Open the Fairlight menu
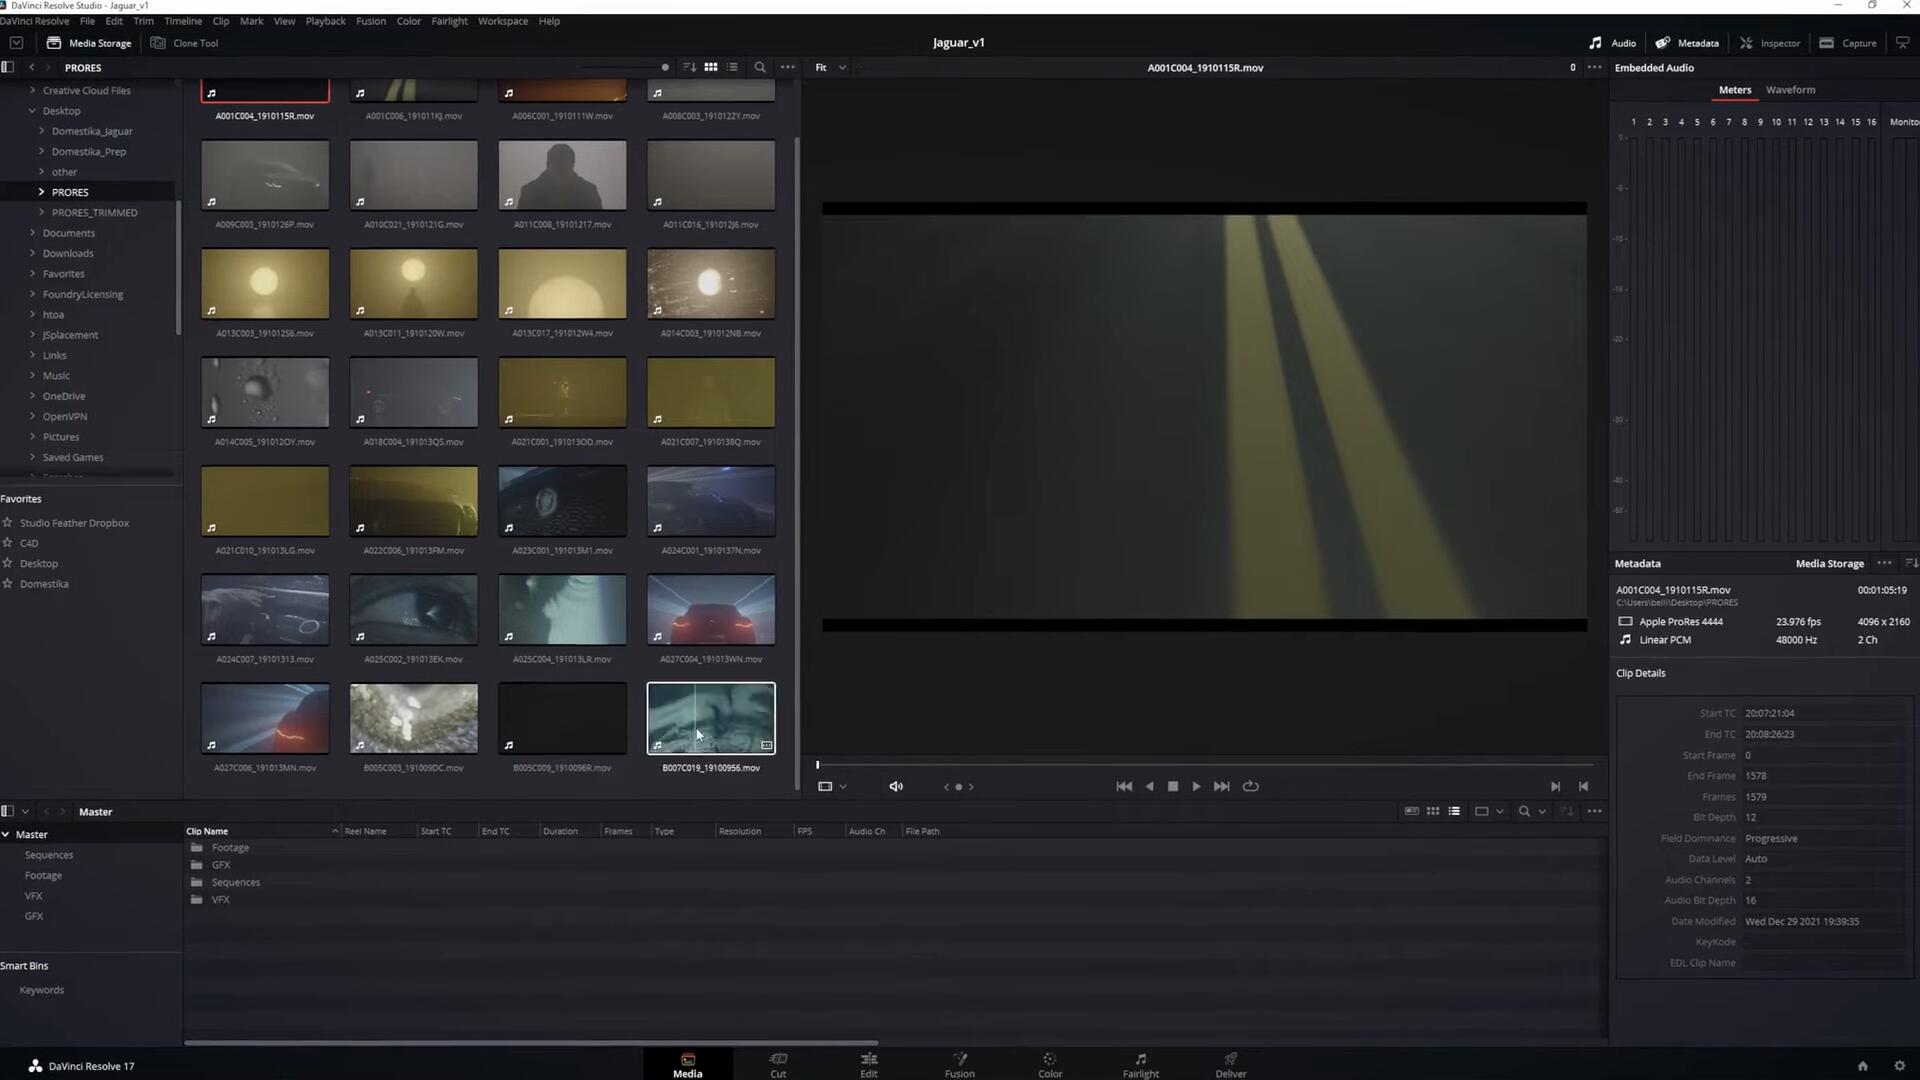This screenshot has width=1920, height=1080. tap(449, 20)
